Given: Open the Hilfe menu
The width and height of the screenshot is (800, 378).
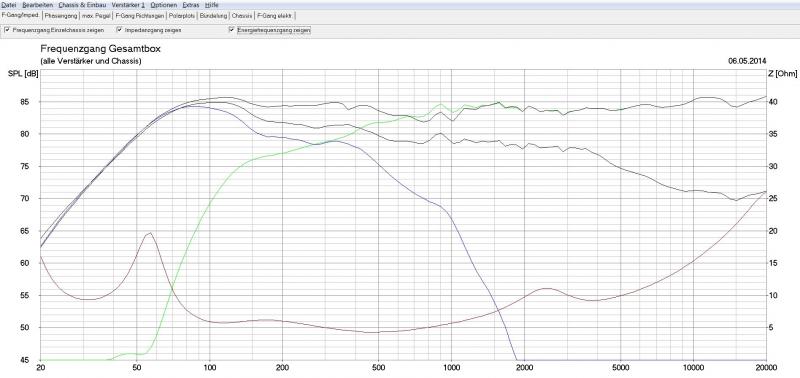Looking at the screenshot, I should tap(211, 5).
